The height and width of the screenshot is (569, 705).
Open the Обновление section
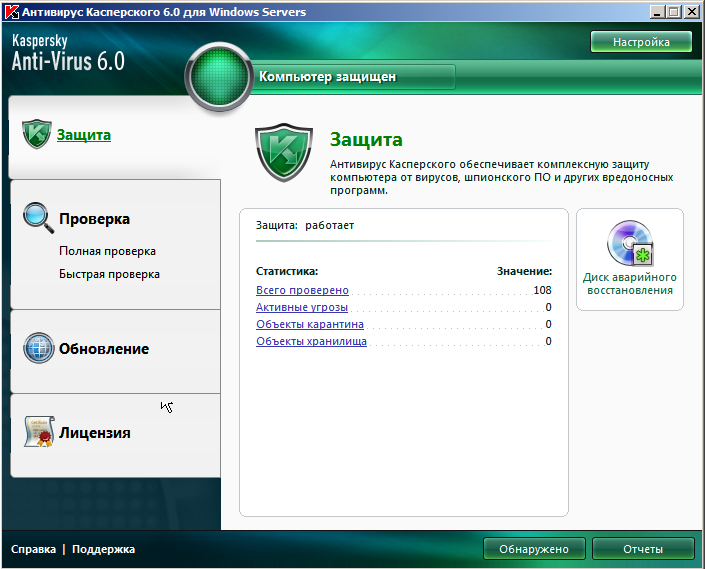point(104,349)
